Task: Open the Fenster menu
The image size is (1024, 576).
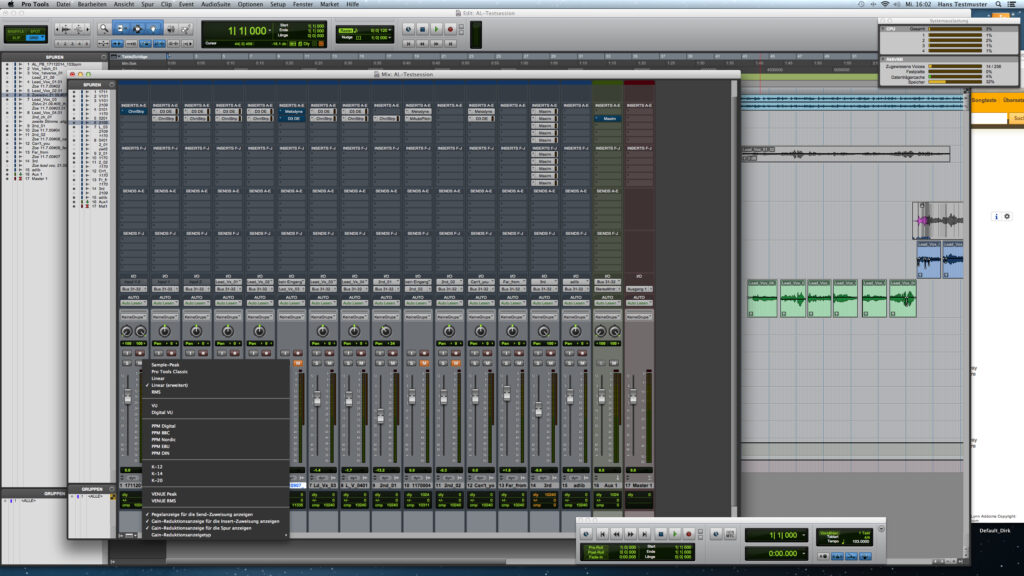Action: [x=302, y=4]
